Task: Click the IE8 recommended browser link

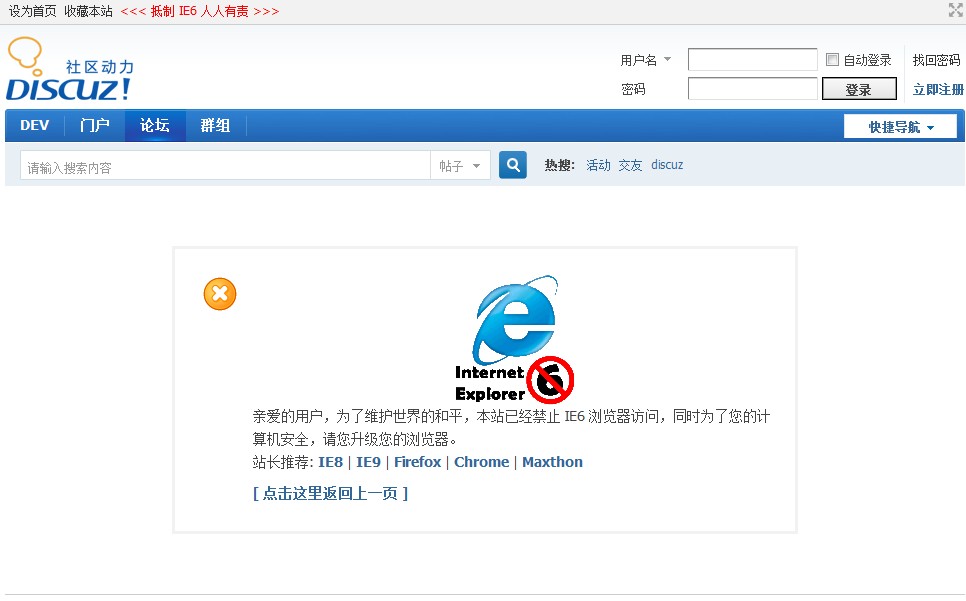Action: pos(330,462)
